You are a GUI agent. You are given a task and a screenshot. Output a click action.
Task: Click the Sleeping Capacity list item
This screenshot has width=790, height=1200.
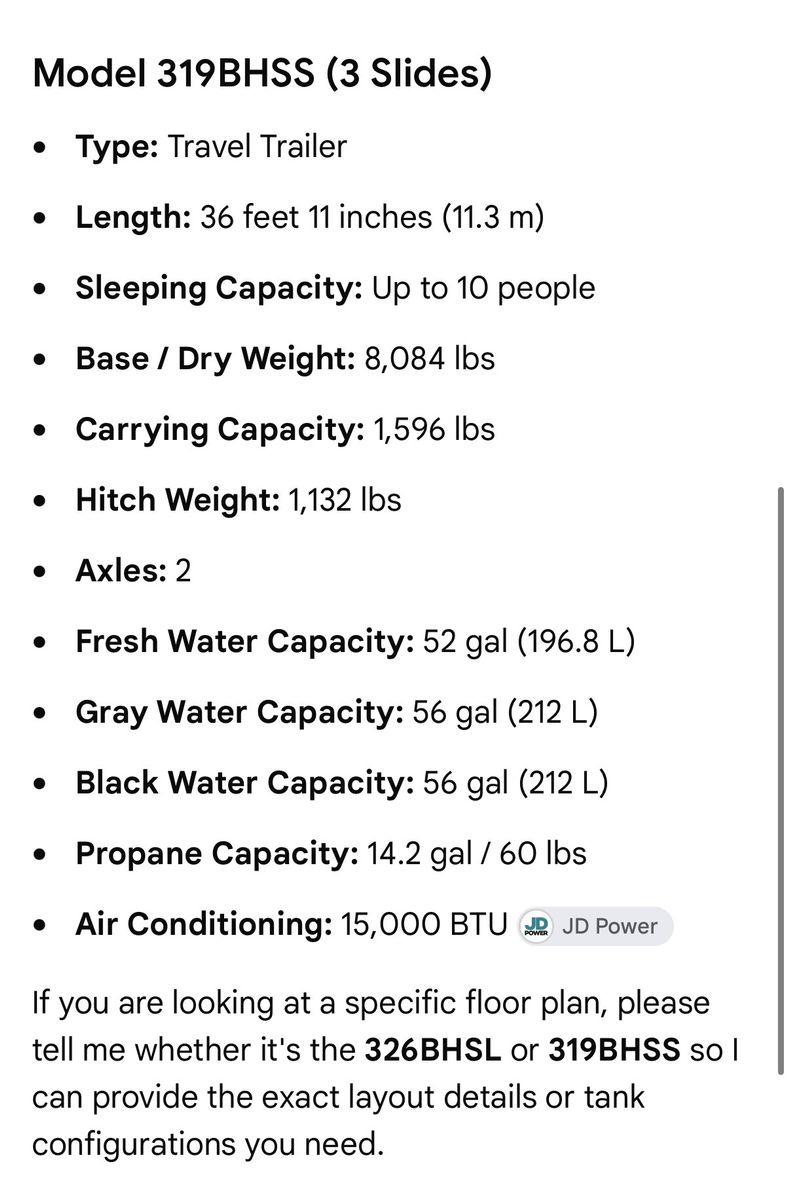coord(335,289)
